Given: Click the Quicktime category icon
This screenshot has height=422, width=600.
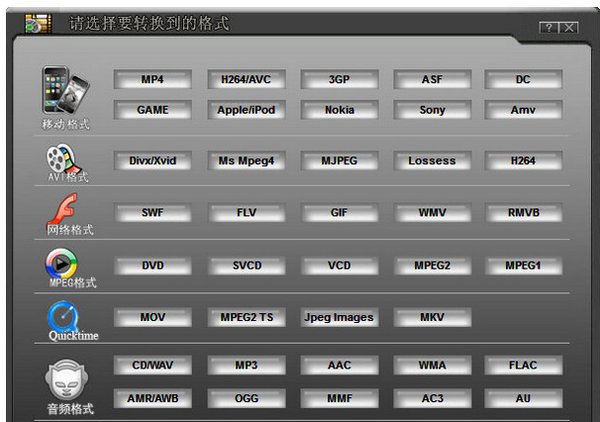Looking at the screenshot, I should (x=66, y=317).
